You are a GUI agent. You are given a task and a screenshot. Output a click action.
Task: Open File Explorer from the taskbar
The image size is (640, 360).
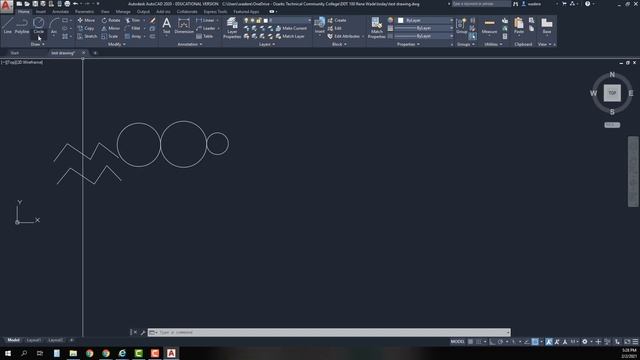(x=73, y=353)
